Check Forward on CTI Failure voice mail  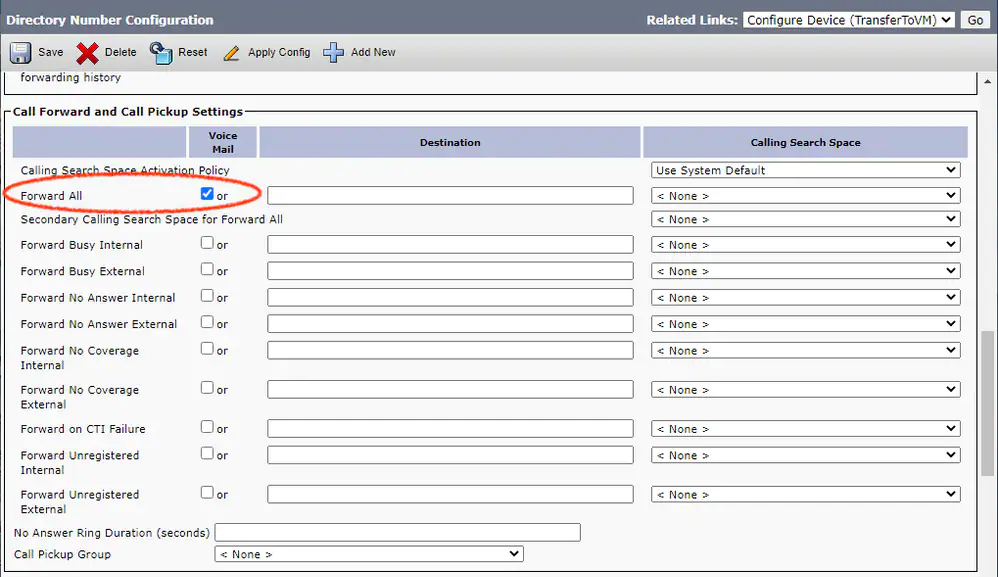207,426
